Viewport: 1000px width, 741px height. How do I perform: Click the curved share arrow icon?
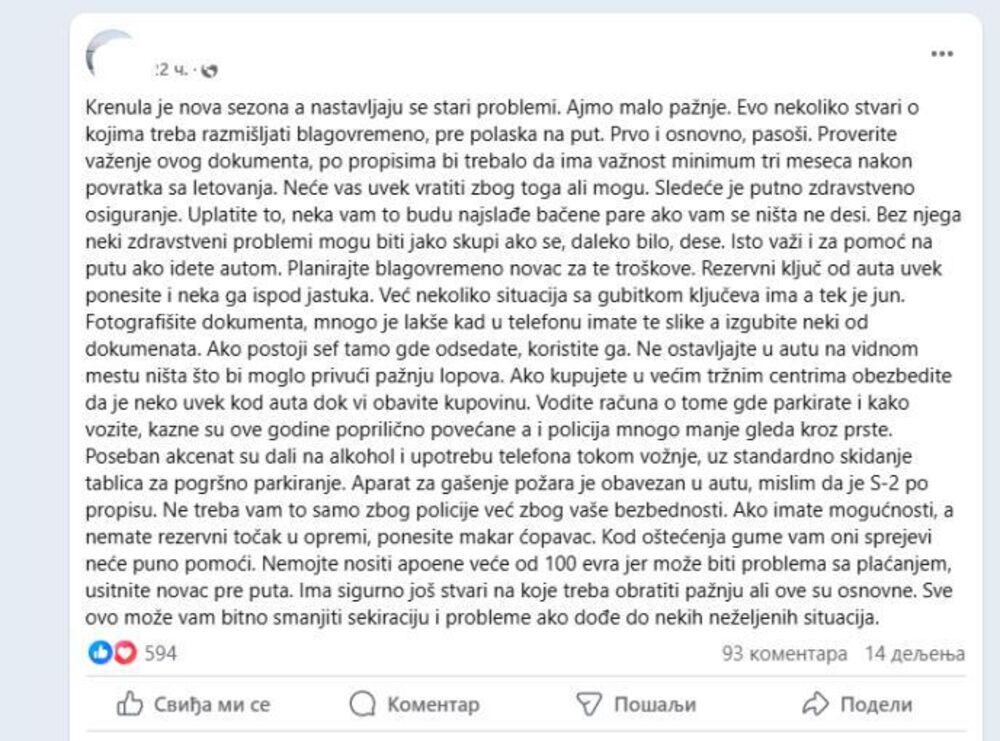click(816, 704)
